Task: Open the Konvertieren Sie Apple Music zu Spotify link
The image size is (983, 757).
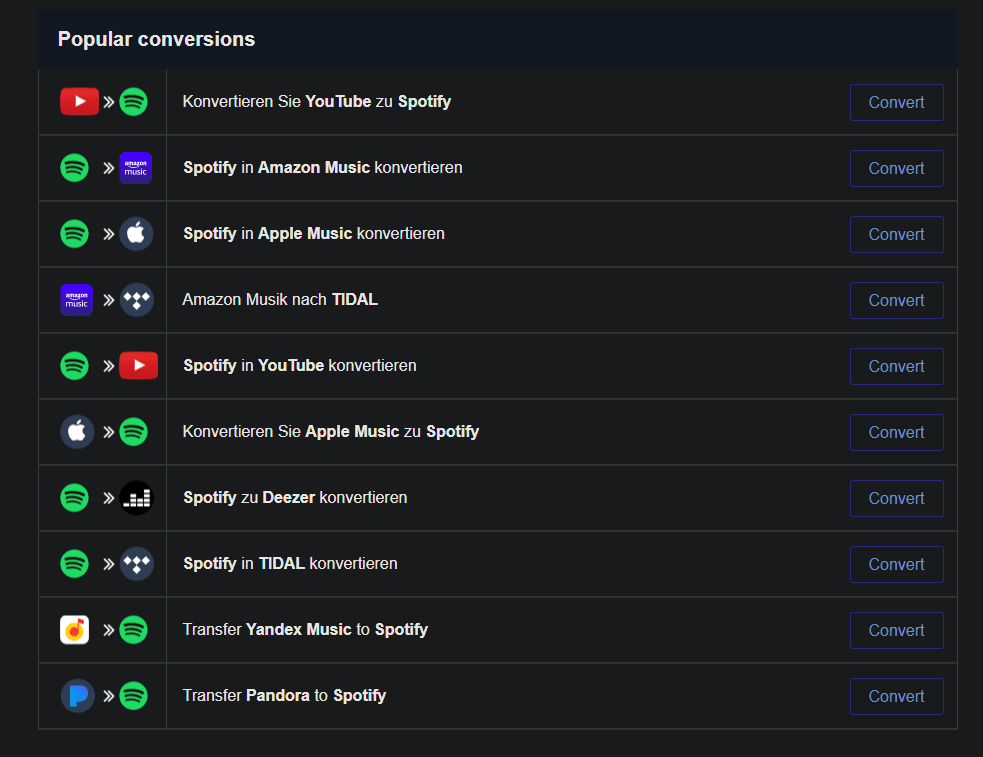Action: point(330,432)
